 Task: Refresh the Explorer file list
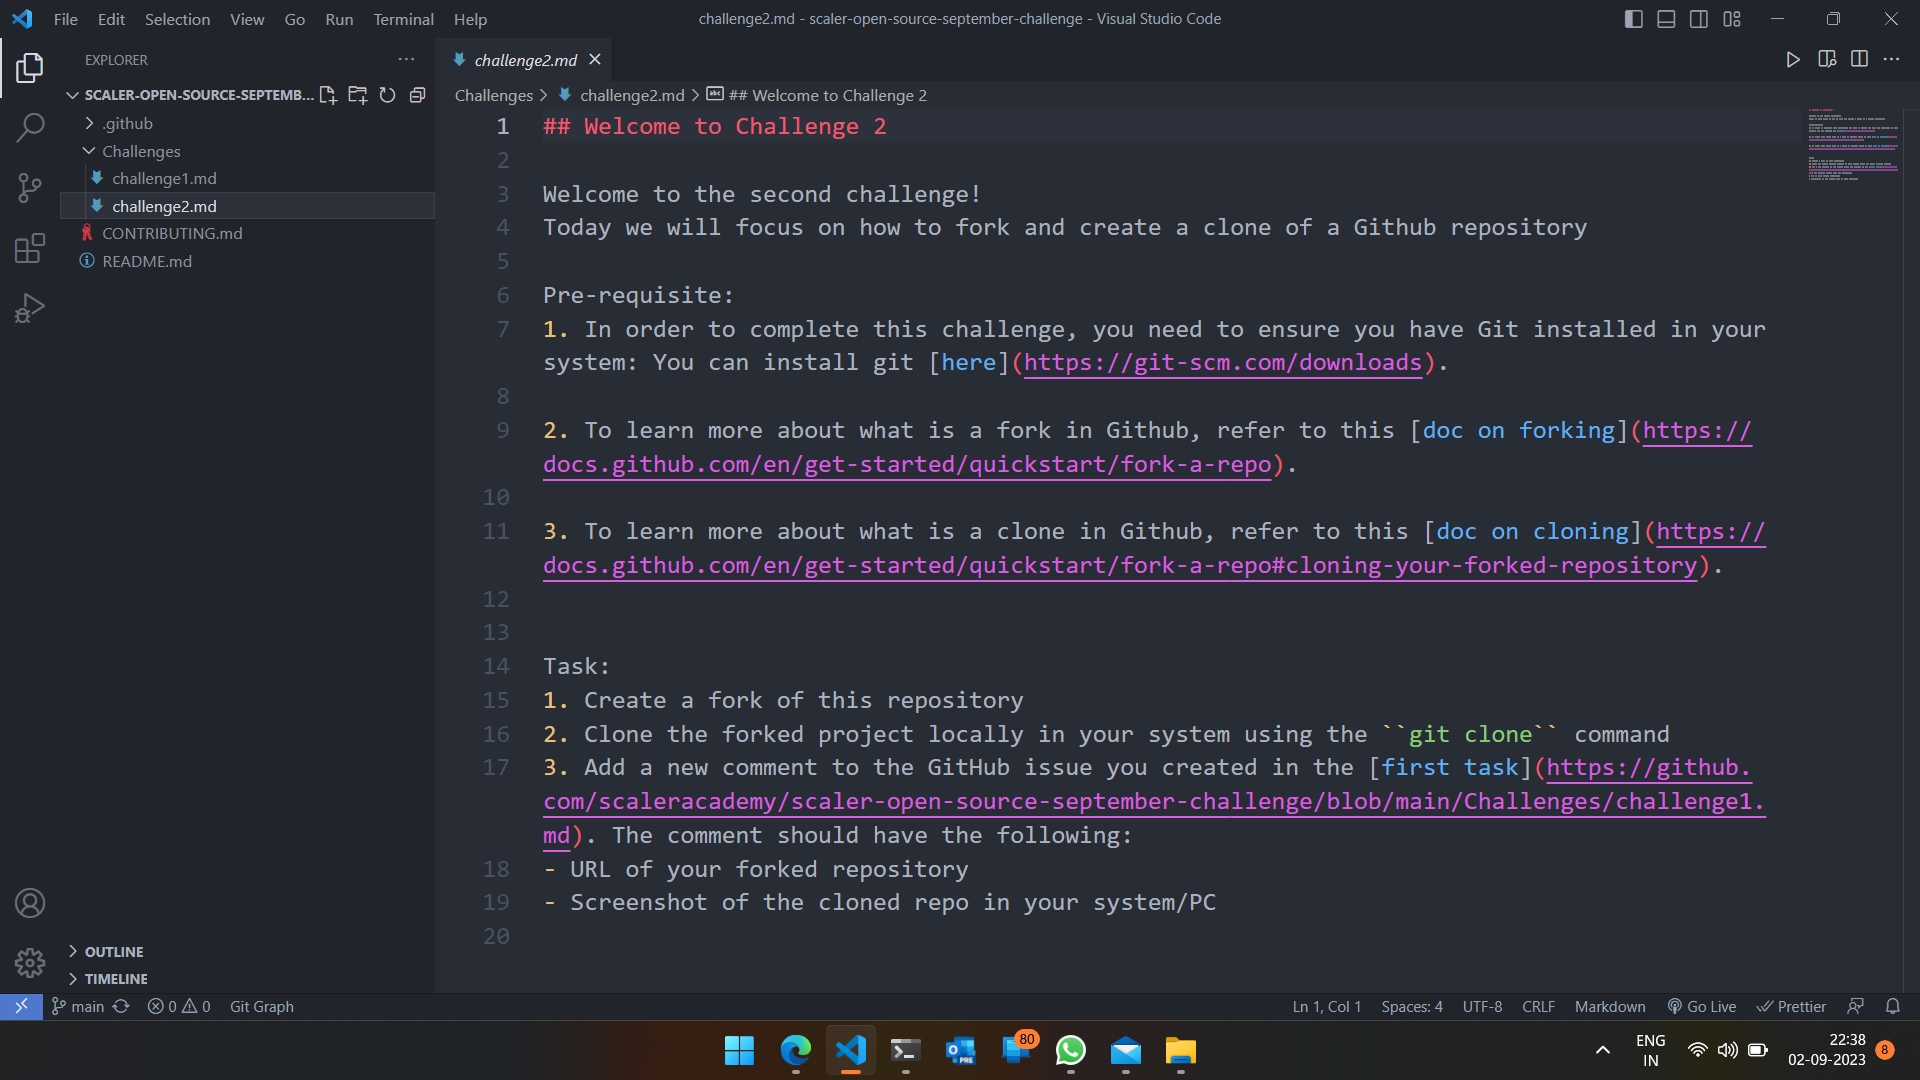click(388, 95)
